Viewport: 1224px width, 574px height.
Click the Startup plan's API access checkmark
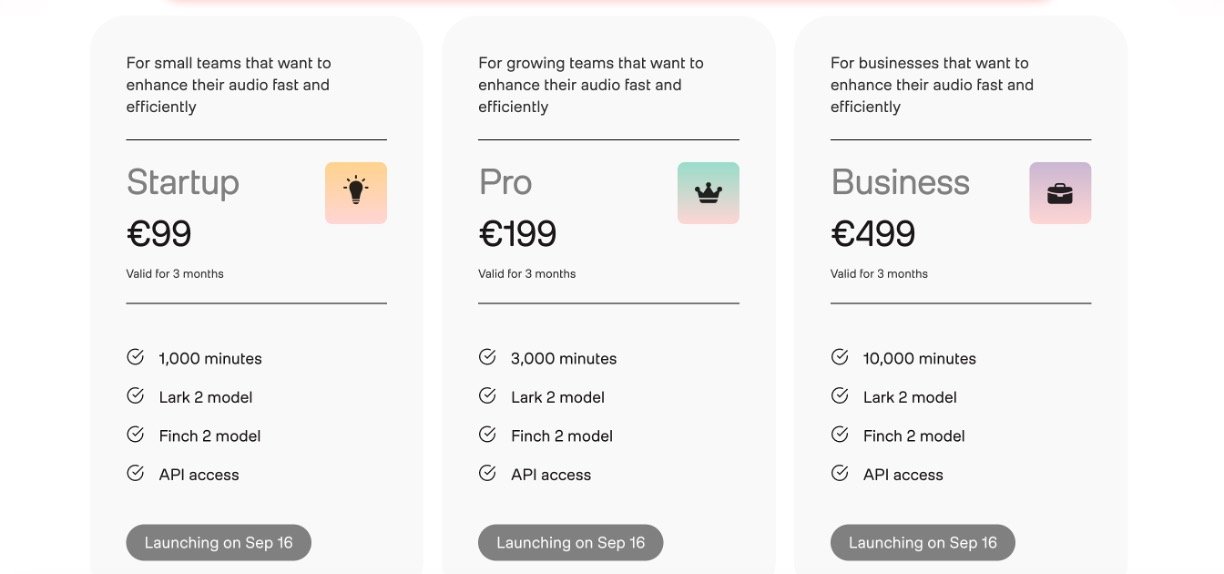135,473
